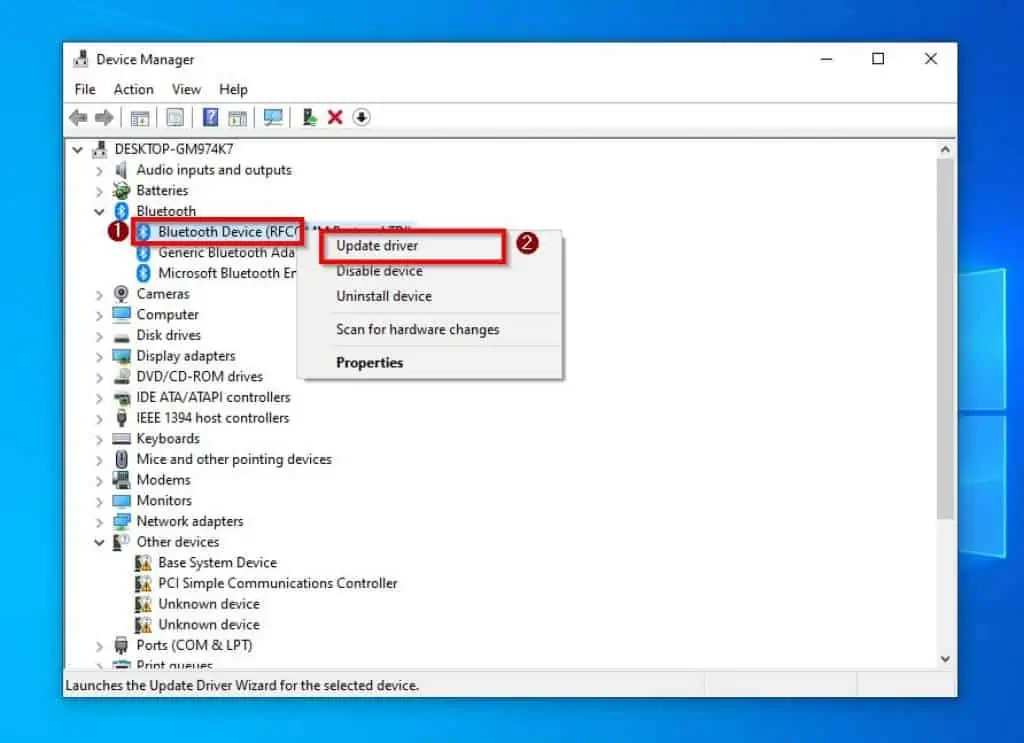Click the Properties sheet toolbar icon
Image resolution: width=1024 pixels, height=743 pixels.
[x=175, y=118]
